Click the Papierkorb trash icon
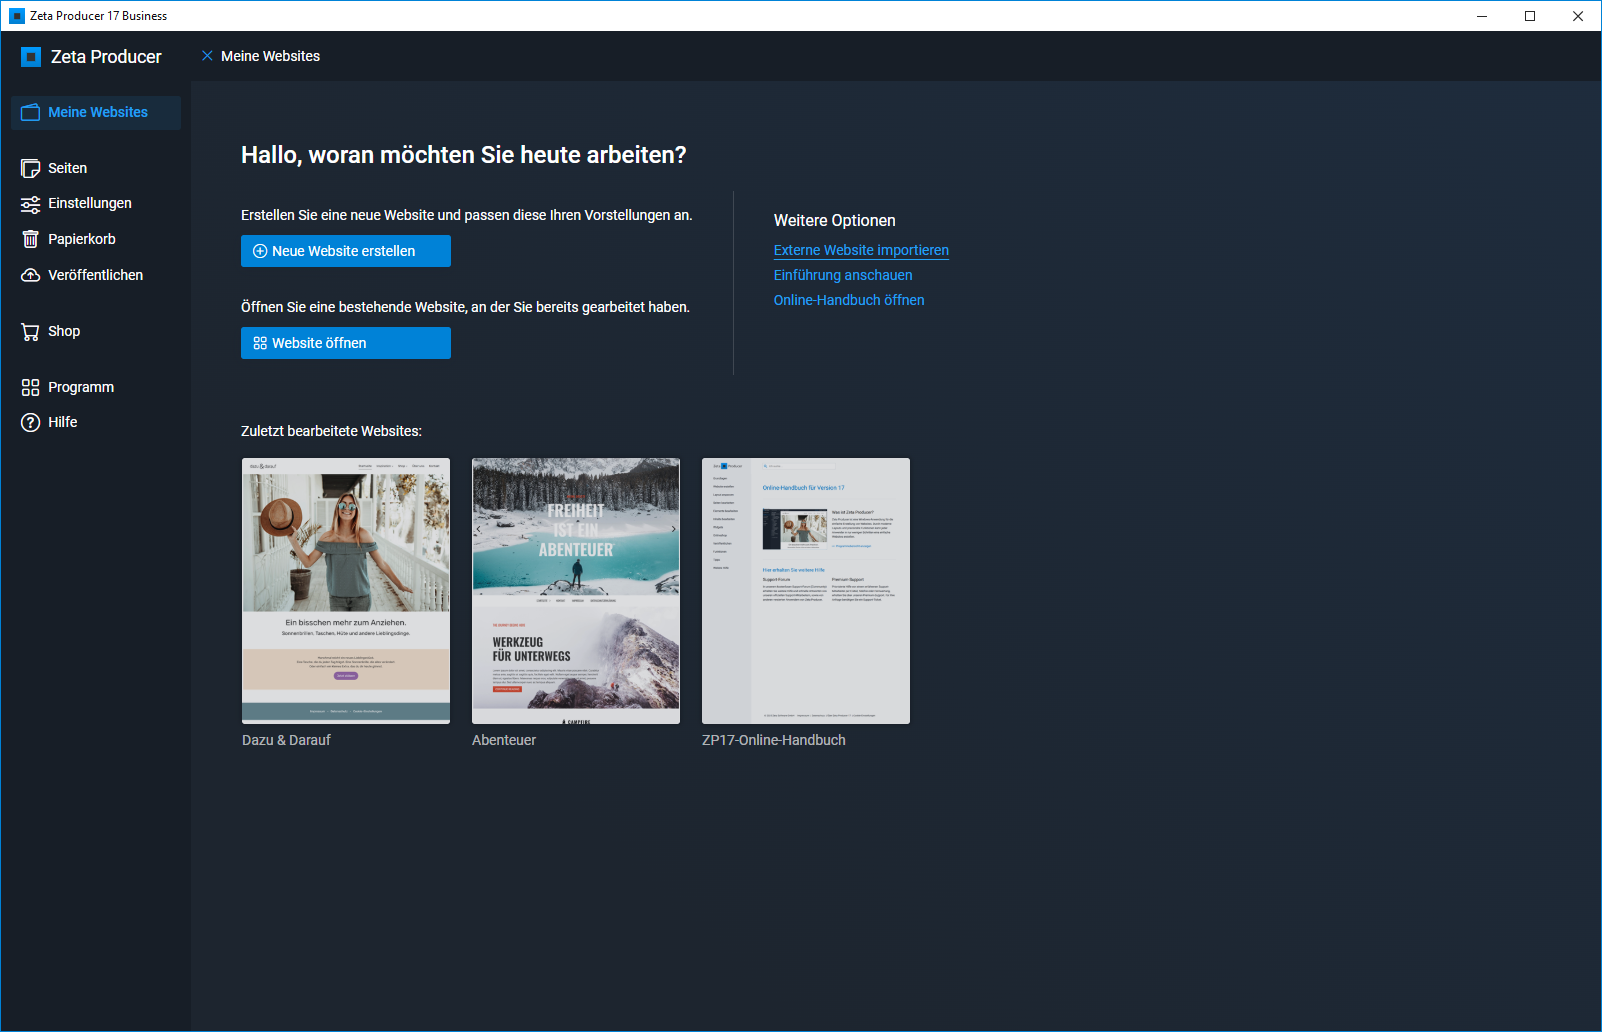The image size is (1602, 1032). (31, 239)
